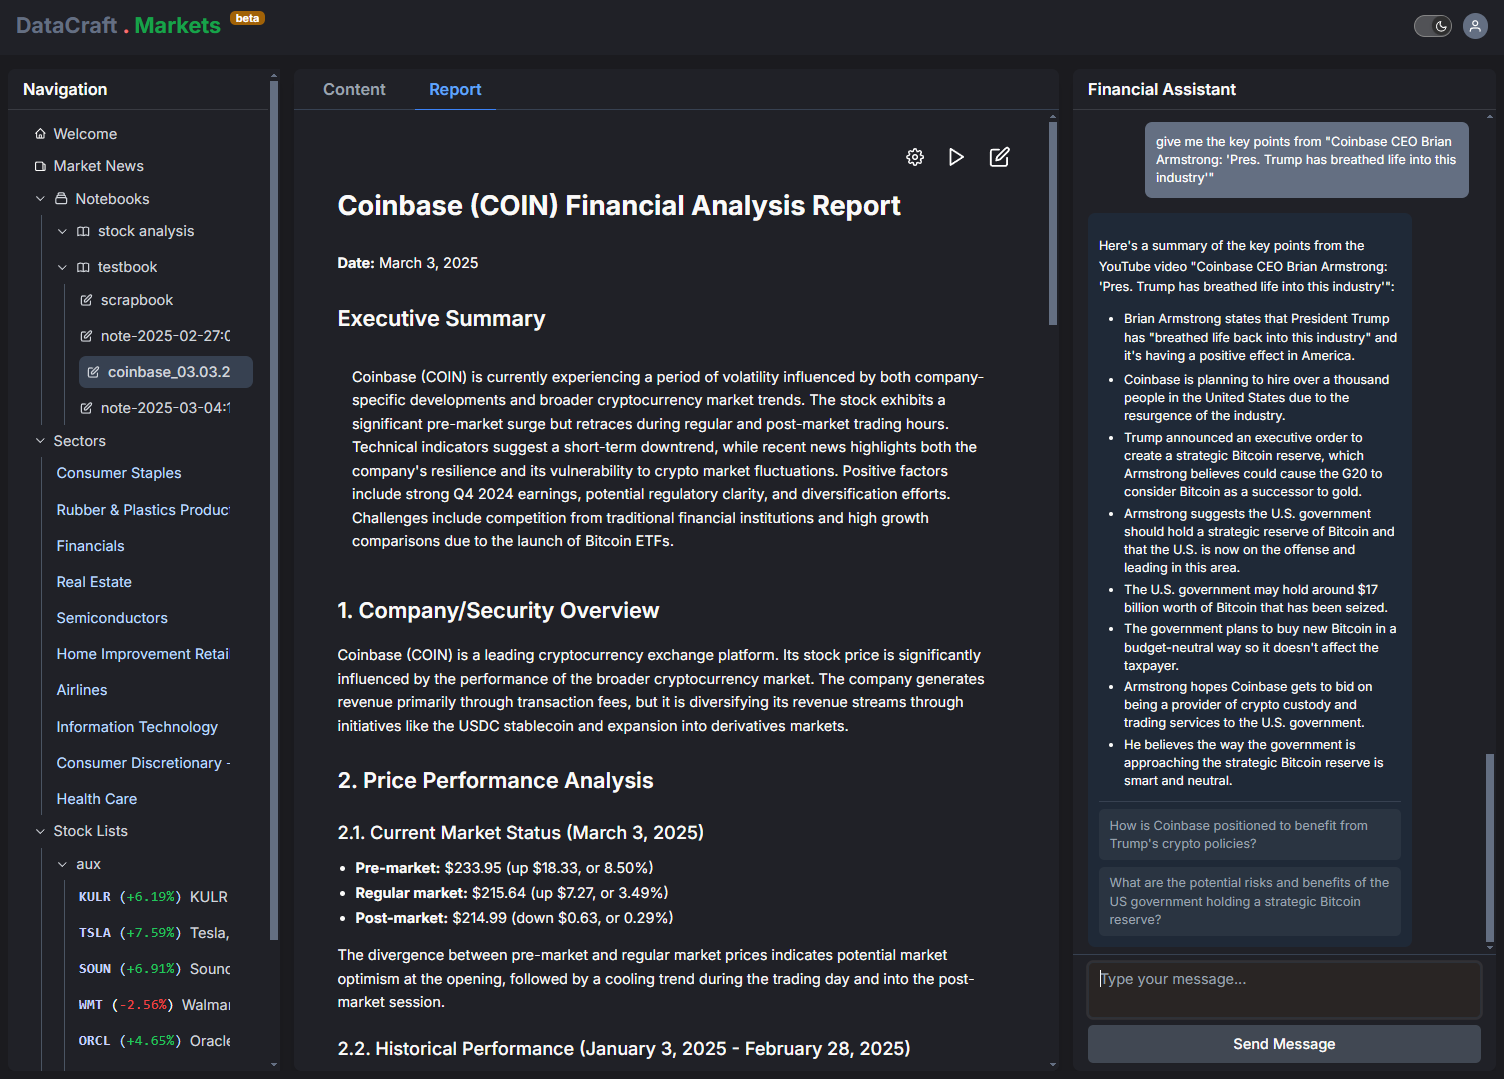Image resolution: width=1504 pixels, height=1079 pixels.
Task: Open the Consumer Staples sector link
Action: 119,473
